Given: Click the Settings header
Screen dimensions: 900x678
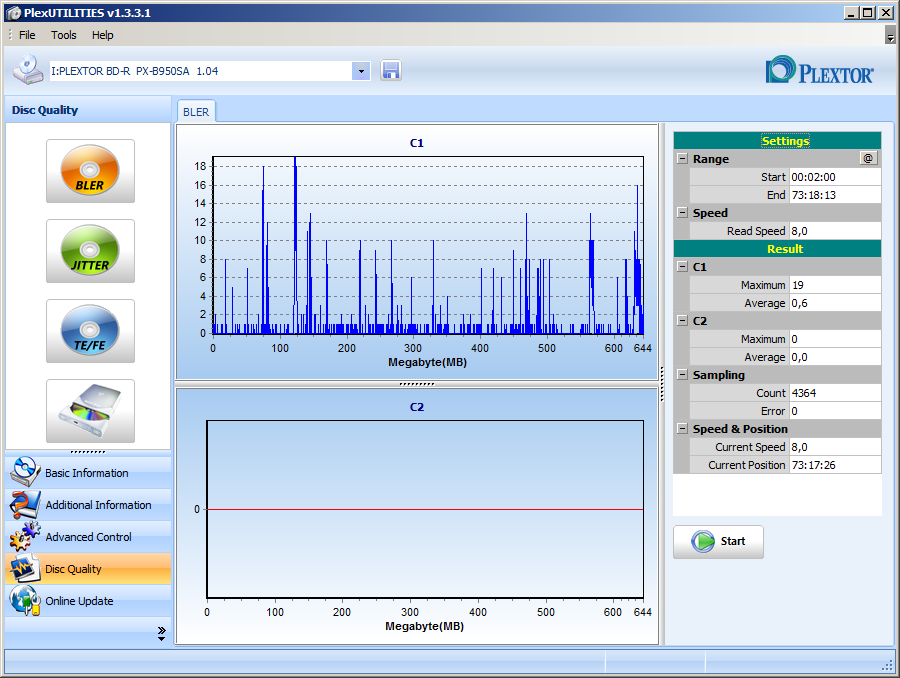Looking at the screenshot, I should click(x=777, y=141).
